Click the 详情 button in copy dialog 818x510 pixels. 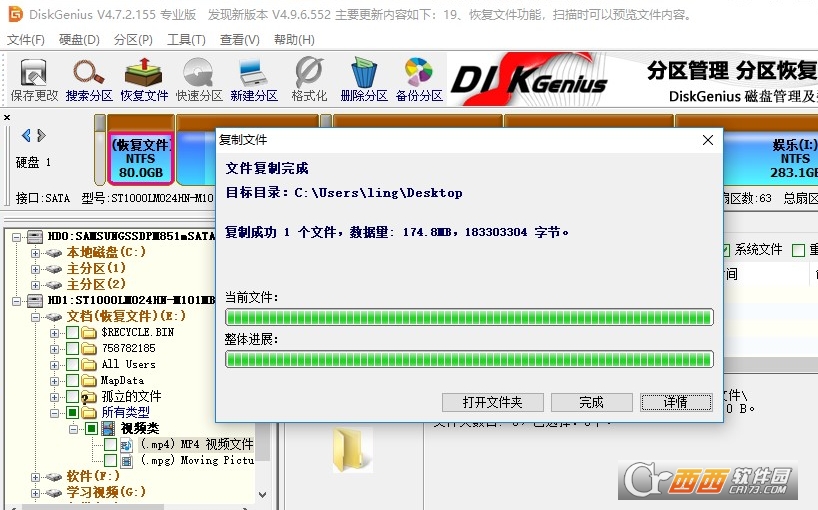pos(676,402)
